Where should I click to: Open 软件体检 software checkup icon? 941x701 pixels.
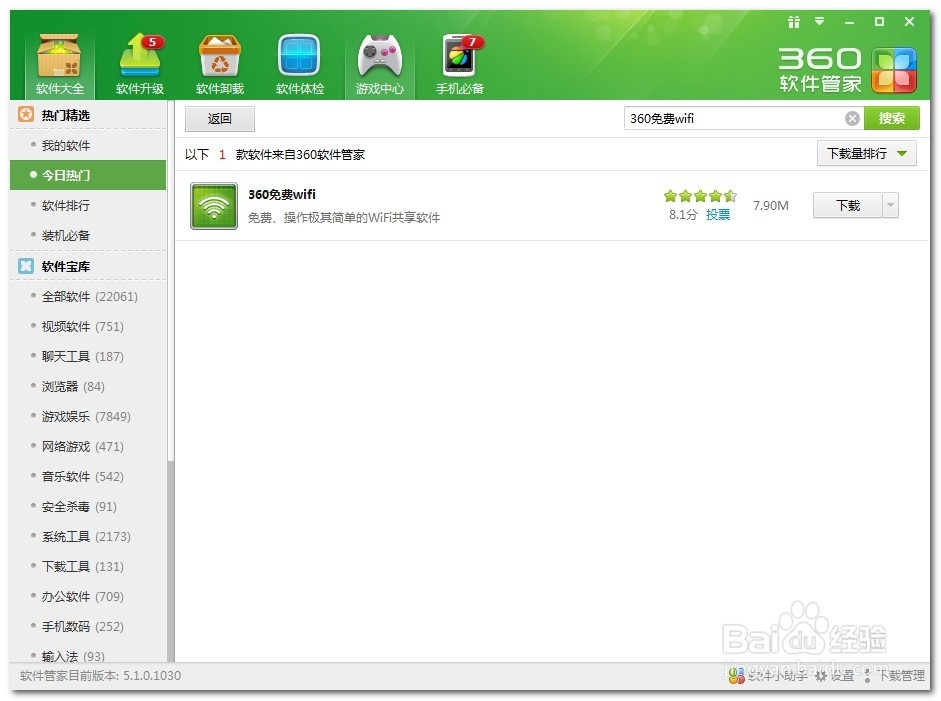pos(299,65)
